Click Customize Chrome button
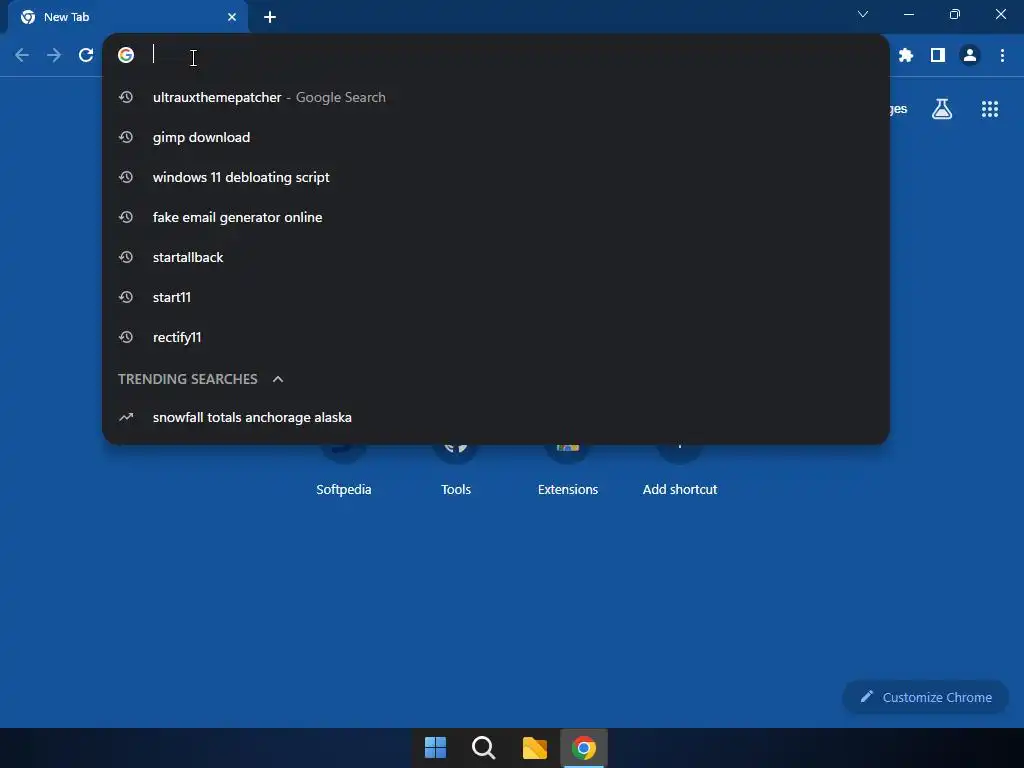Viewport: 1024px width, 768px height. 925,697
